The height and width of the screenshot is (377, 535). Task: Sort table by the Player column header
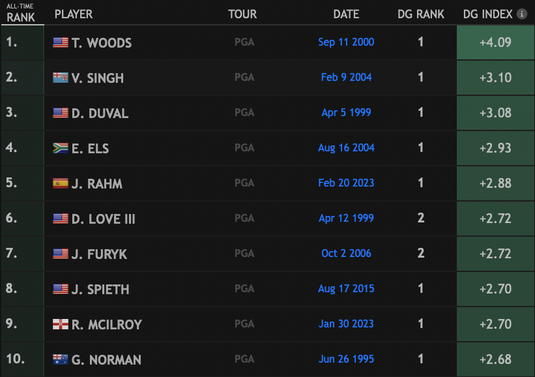73,14
